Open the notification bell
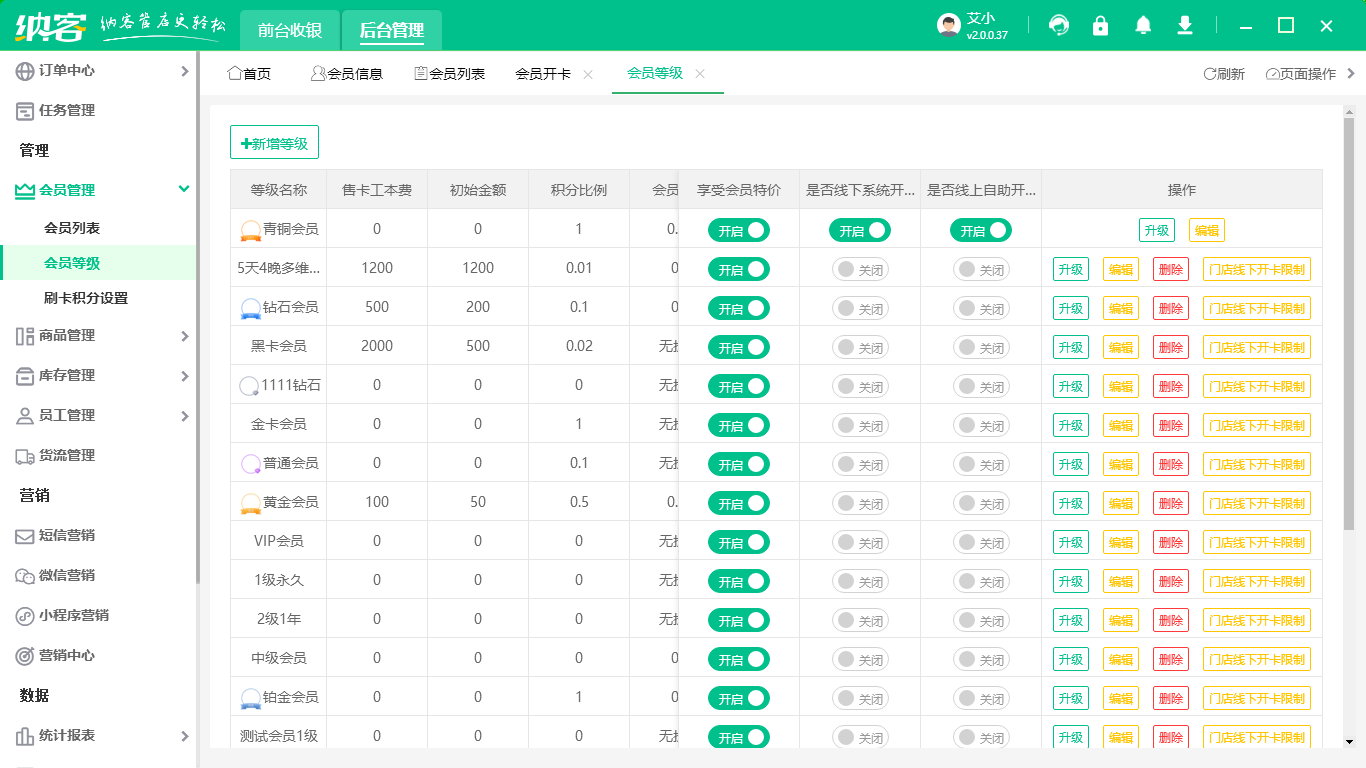Screen dimensions: 1366x768 pyautogui.click(x=1143, y=26)
